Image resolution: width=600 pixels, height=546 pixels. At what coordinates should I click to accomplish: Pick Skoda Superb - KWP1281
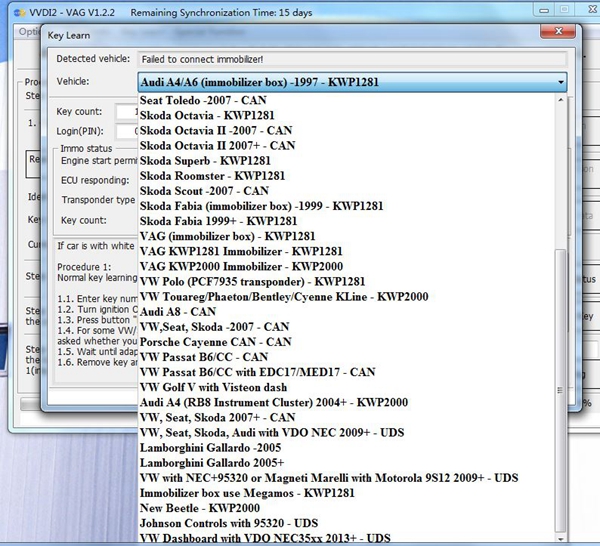coord(346,161)
